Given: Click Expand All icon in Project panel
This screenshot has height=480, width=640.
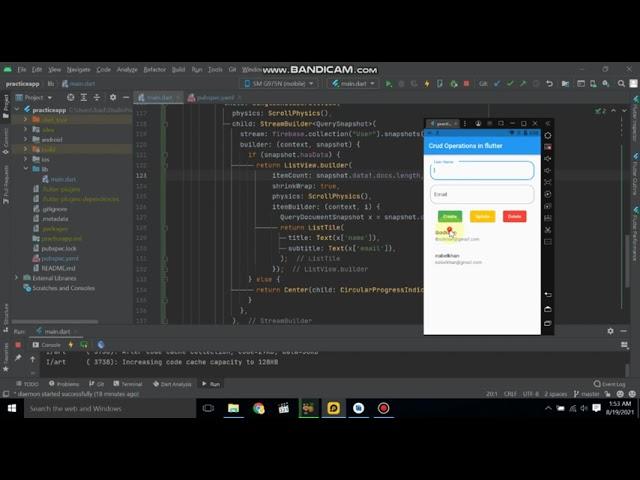Looking at the screenshot, I should pos(84,98).
